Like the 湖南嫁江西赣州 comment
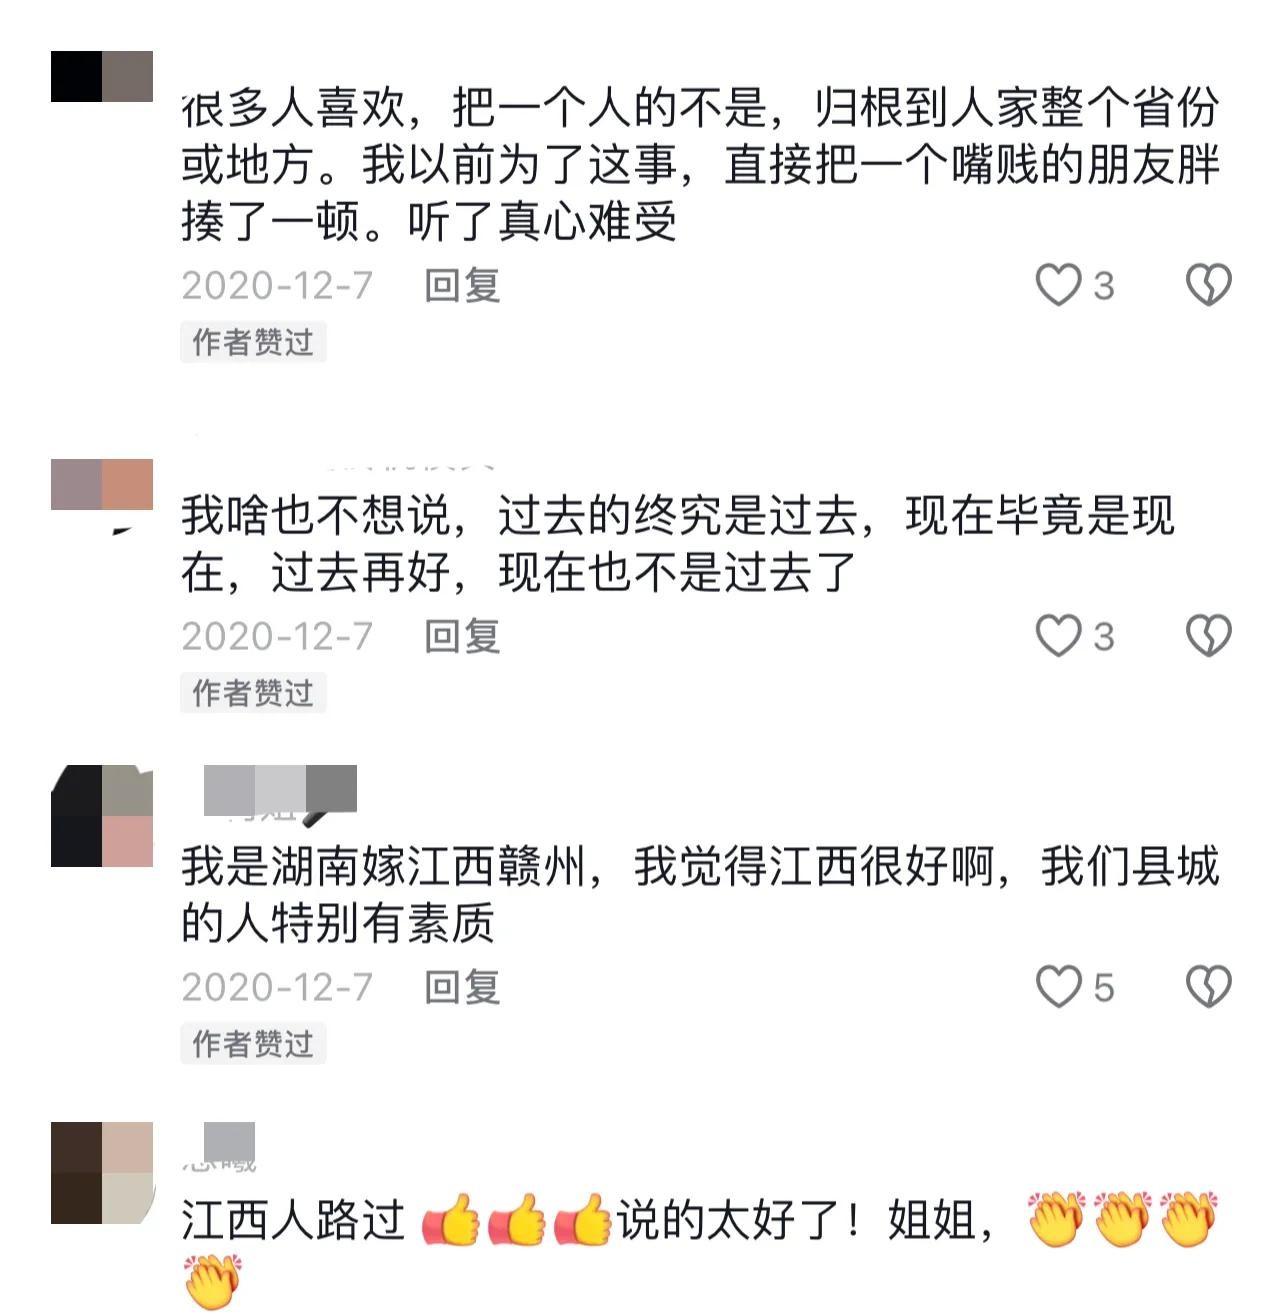Screen dimensions: 1284x1316 click(x=1058, y=987)
